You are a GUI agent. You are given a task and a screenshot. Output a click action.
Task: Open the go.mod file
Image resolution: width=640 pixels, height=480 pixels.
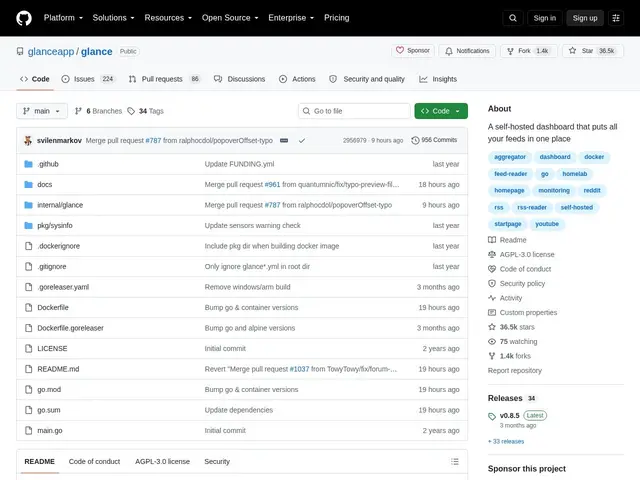coord(49,389)
